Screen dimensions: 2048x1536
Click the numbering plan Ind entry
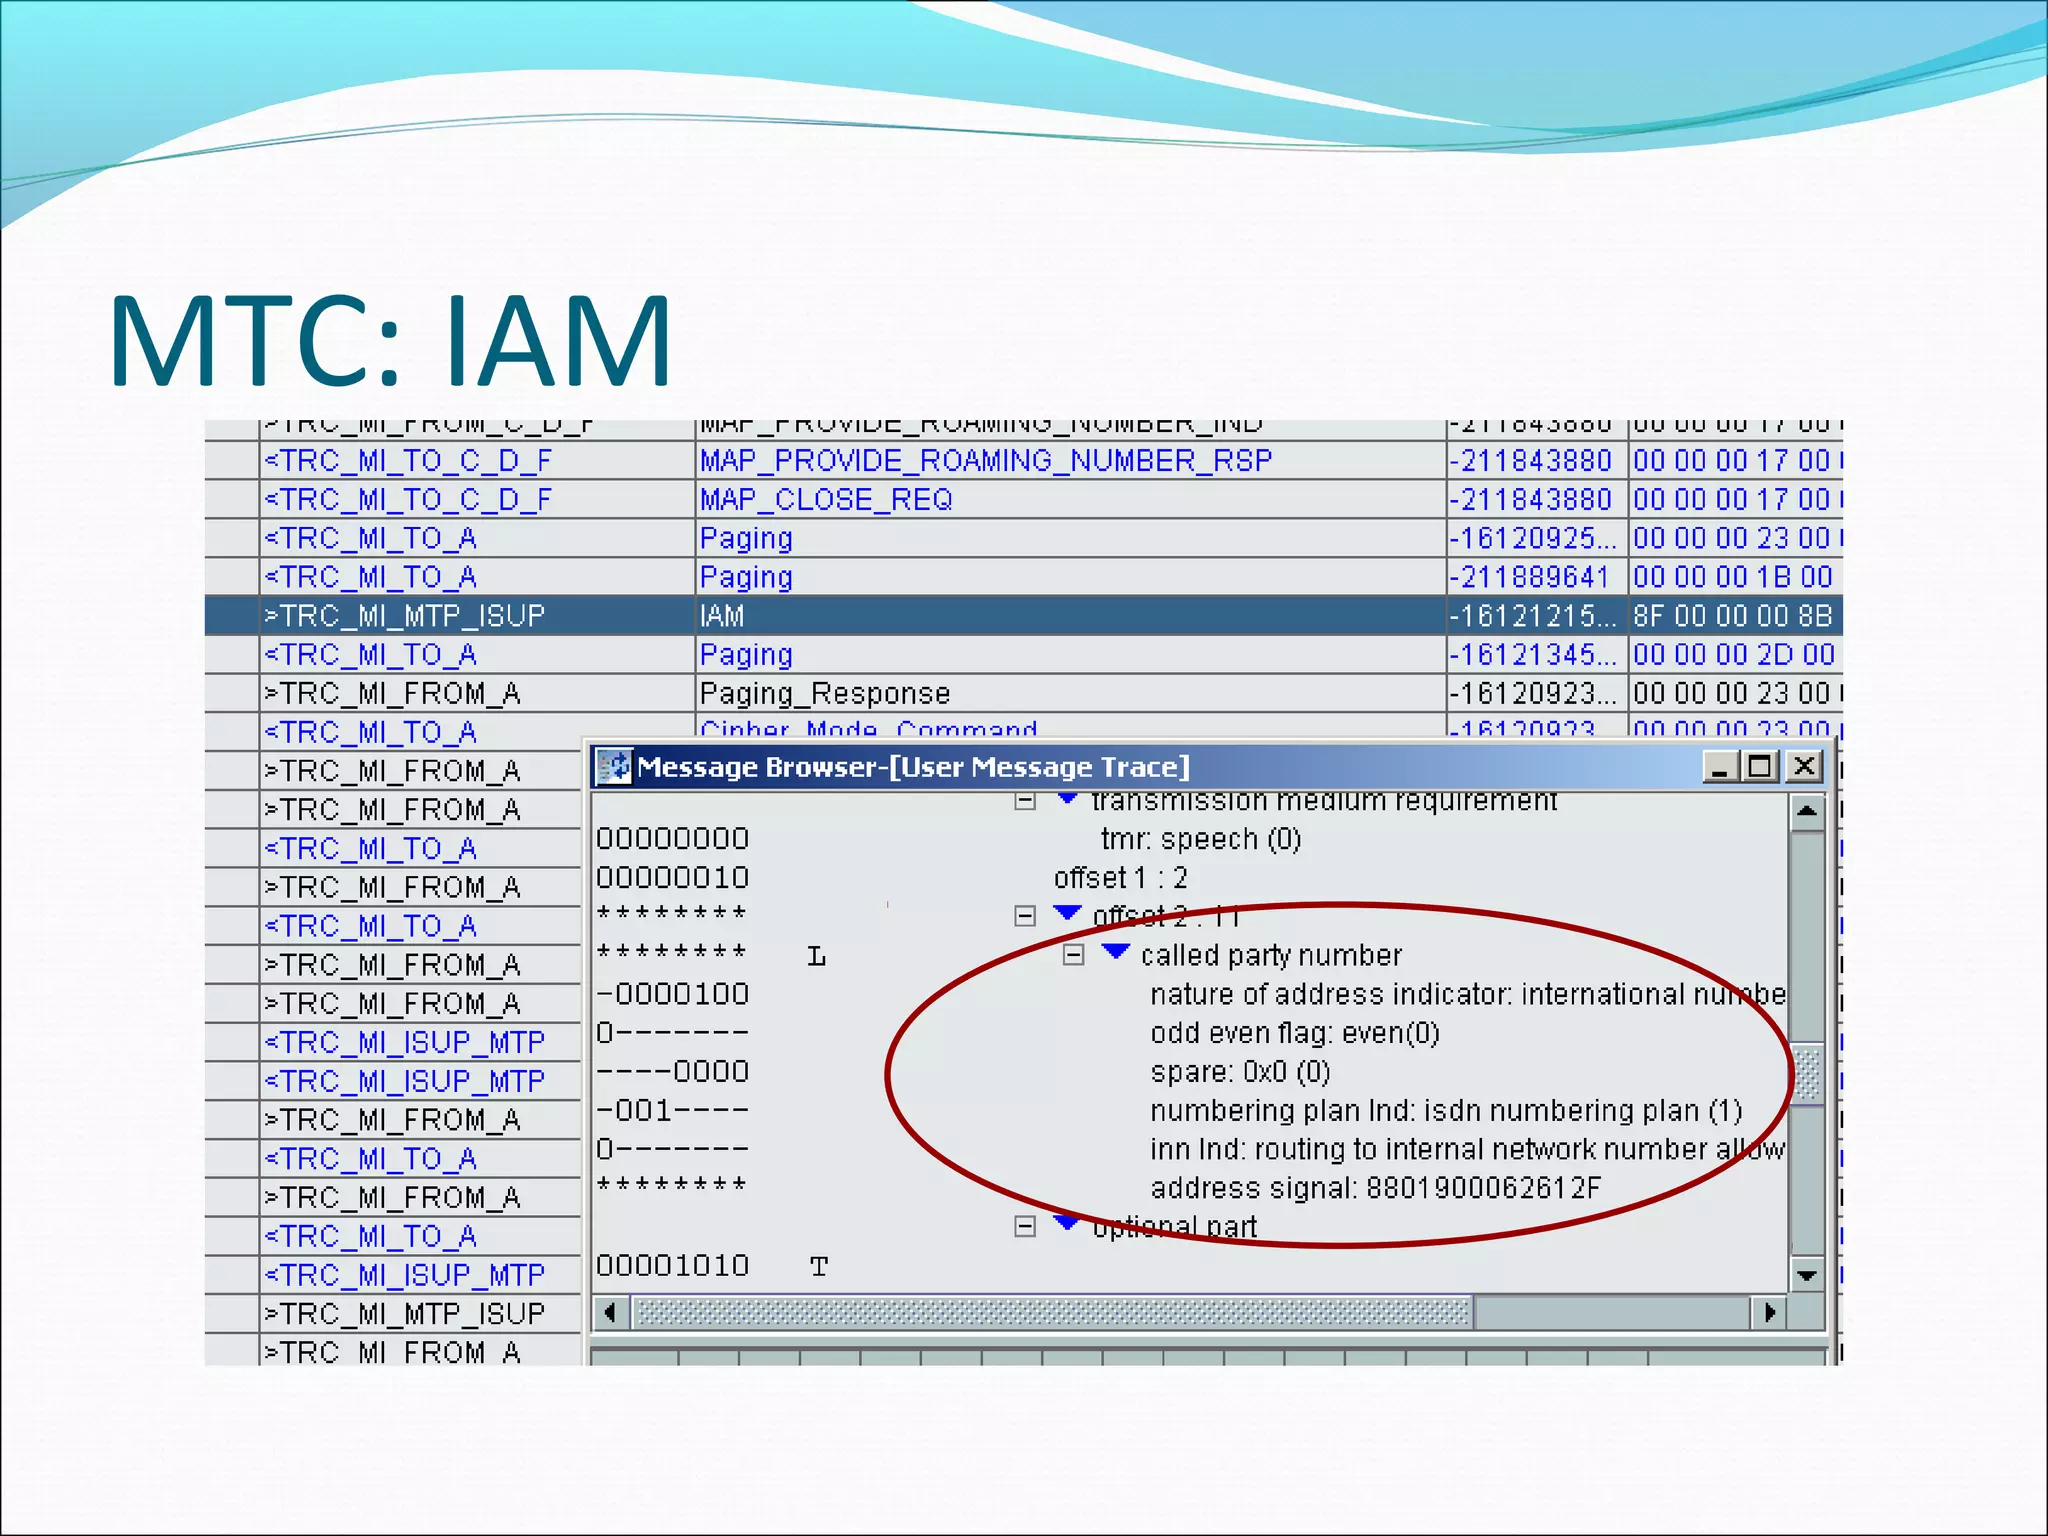pos(1446,1111)
